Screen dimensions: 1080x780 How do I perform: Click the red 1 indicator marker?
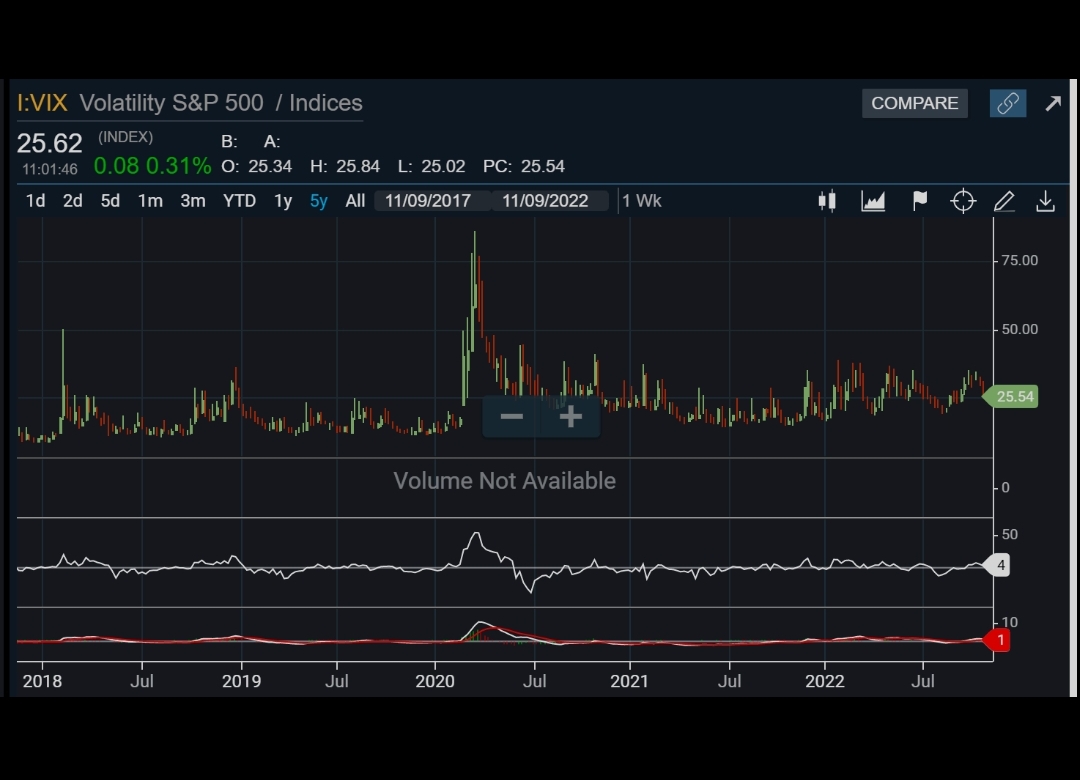[x=997, y=640]
